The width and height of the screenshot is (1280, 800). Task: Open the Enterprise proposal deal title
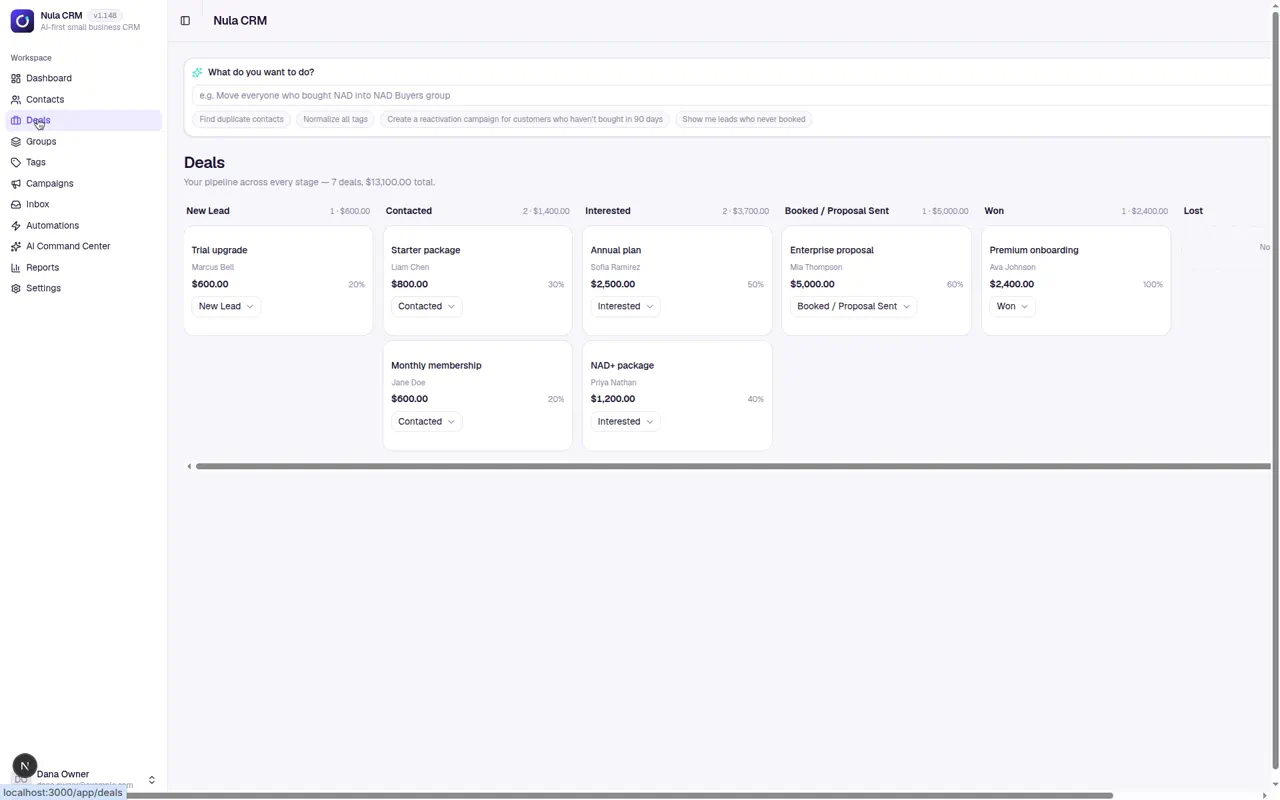click(832, 250)
